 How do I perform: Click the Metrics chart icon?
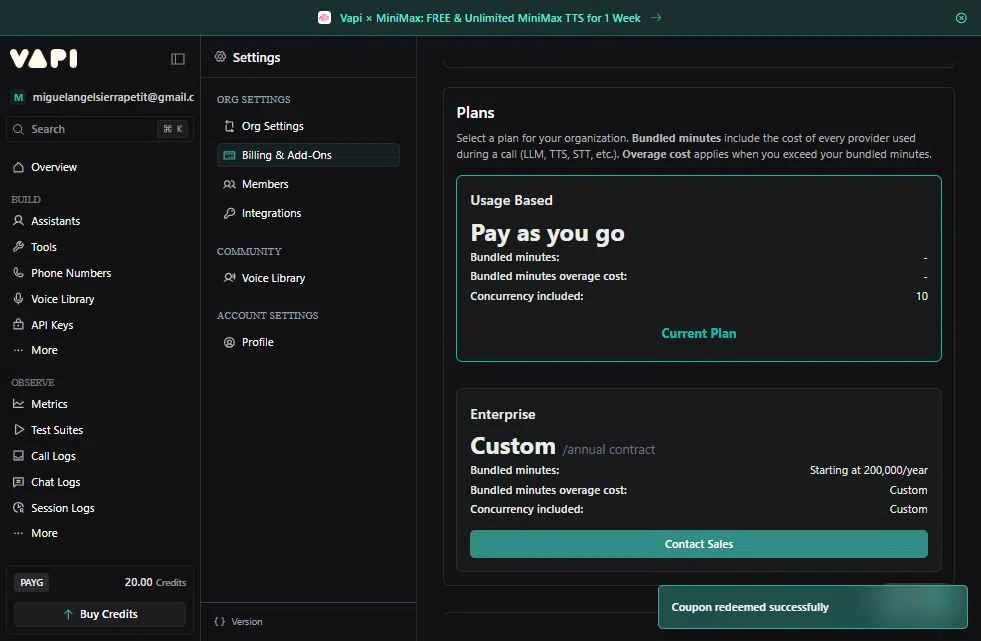tap(19, 404)
